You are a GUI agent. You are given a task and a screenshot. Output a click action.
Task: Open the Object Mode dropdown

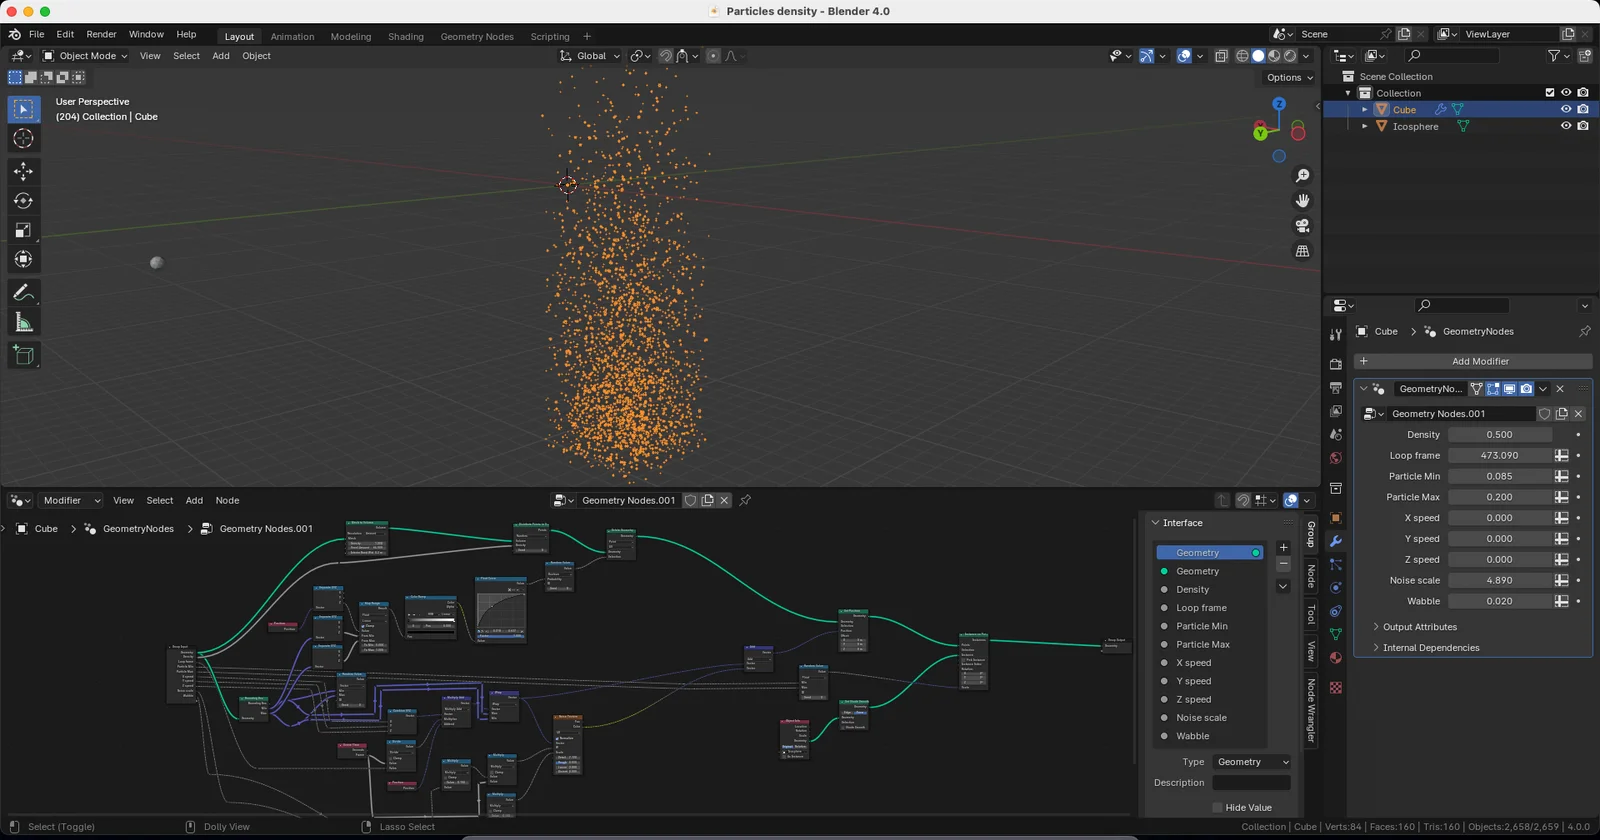click(85, 56)
